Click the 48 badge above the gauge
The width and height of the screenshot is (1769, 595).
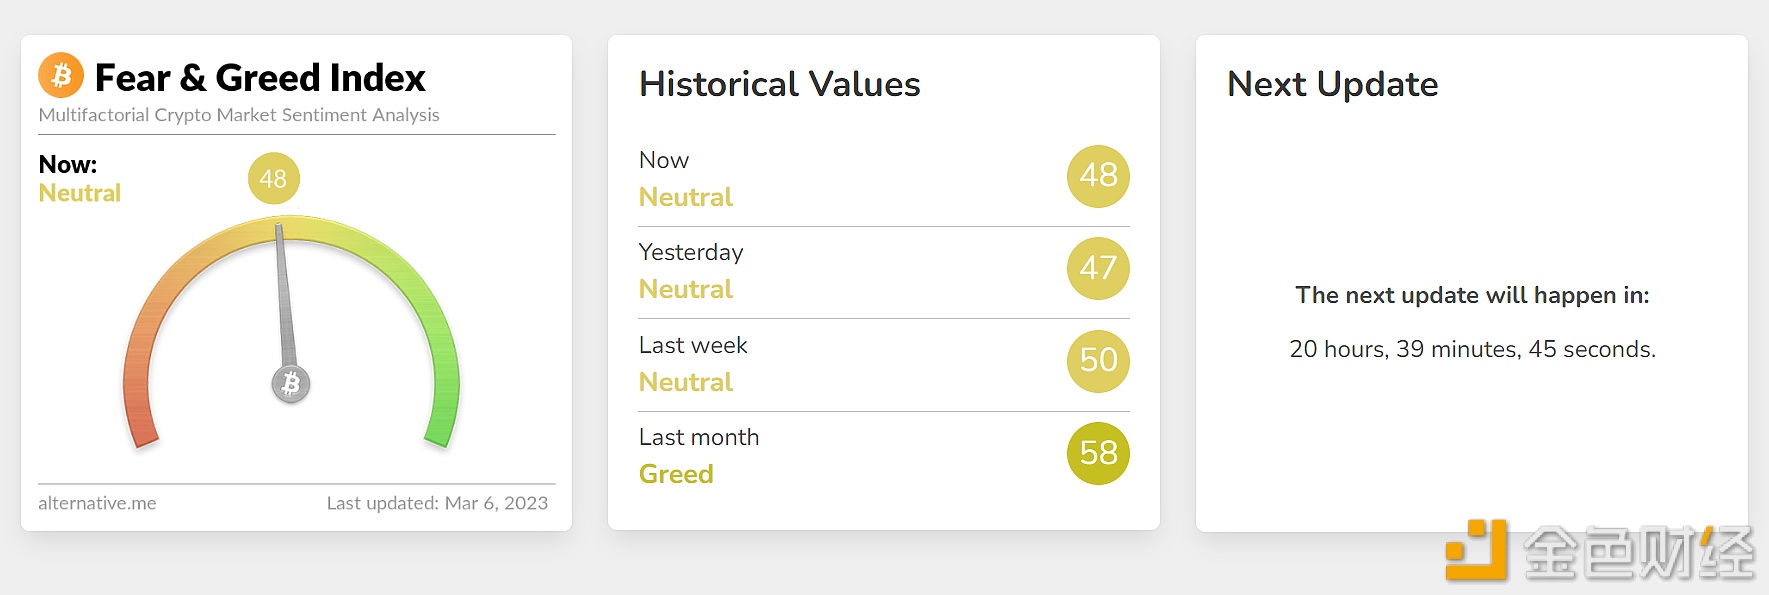point(273,178)
